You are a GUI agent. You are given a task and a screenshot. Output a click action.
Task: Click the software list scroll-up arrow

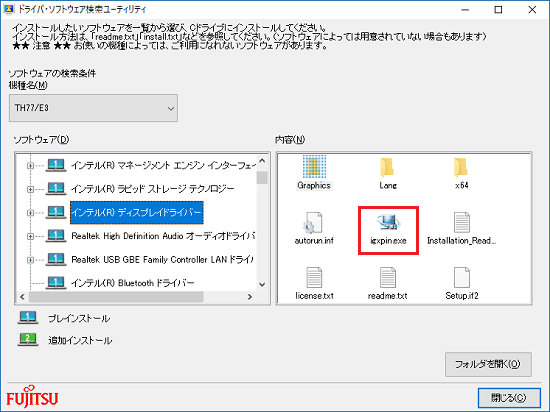click(x=262, y=161)
